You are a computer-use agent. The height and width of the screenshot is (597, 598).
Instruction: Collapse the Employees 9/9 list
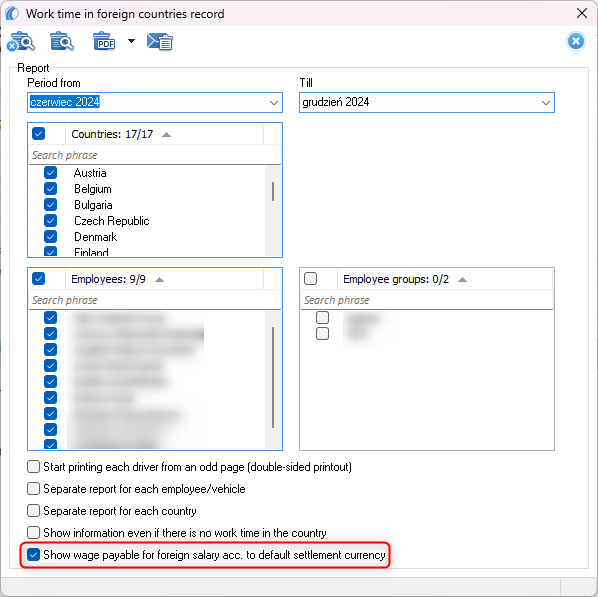[159, 280]
